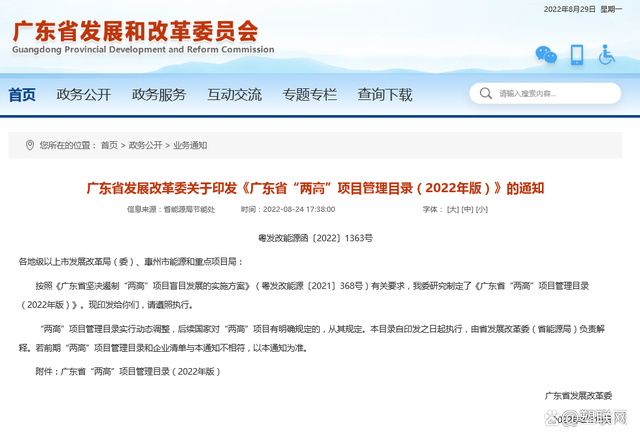Viewport: 640px width, 440px height.
Task: Open the 首页 navigation tab
Action: [x=22, y=95]
